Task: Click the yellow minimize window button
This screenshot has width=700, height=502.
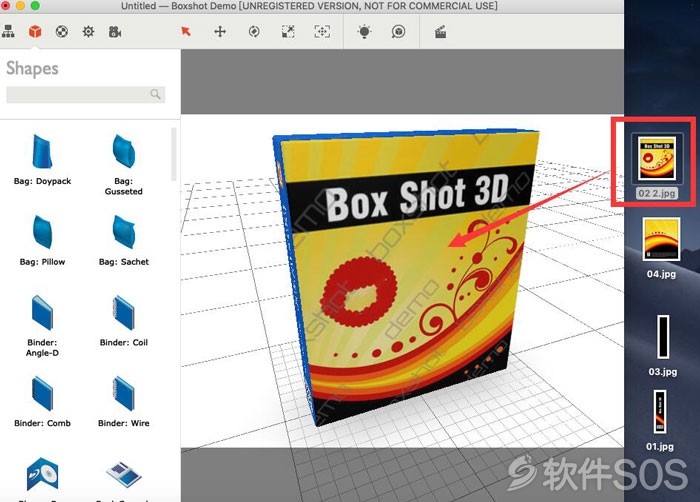Action: coord(21,6)
